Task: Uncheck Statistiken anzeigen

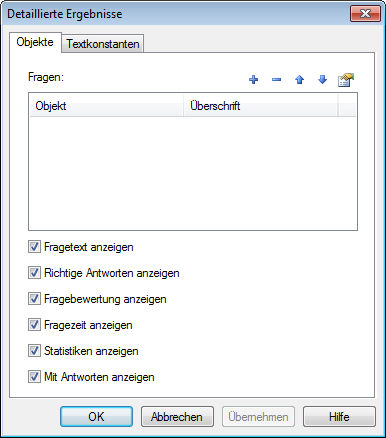Action: point(34,351)
